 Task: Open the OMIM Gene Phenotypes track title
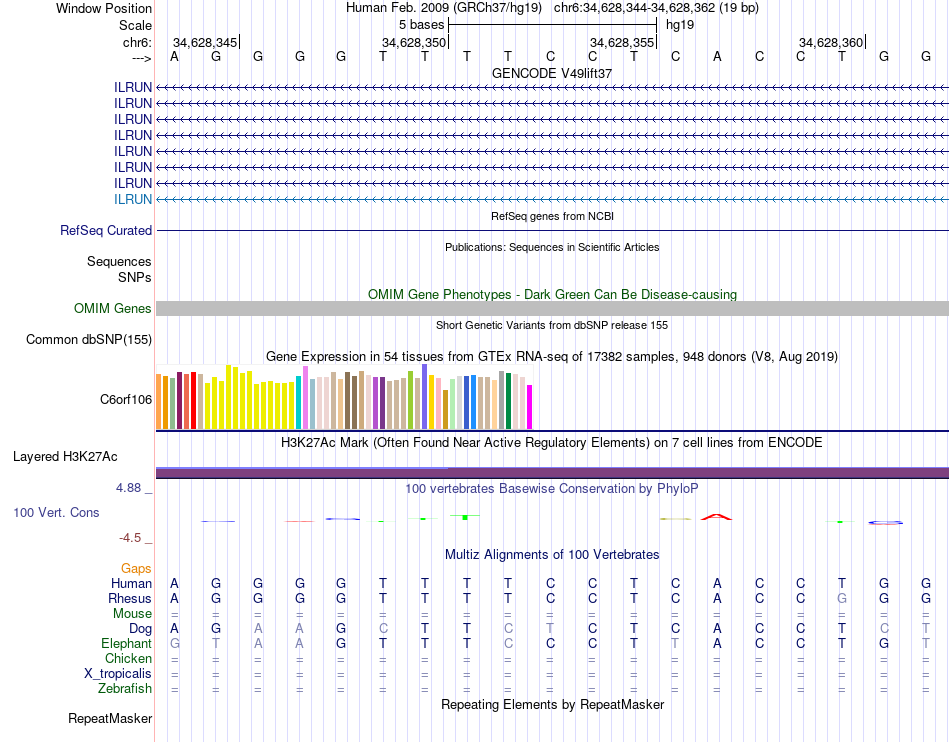(x=552, y=294)
